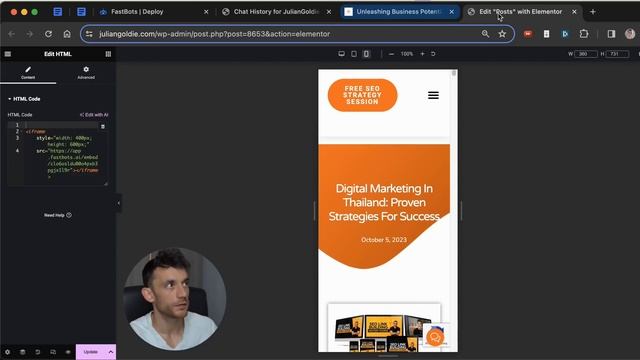Click the preview height input field
Screen dimensions: 640x360
(x=617, y=54)
